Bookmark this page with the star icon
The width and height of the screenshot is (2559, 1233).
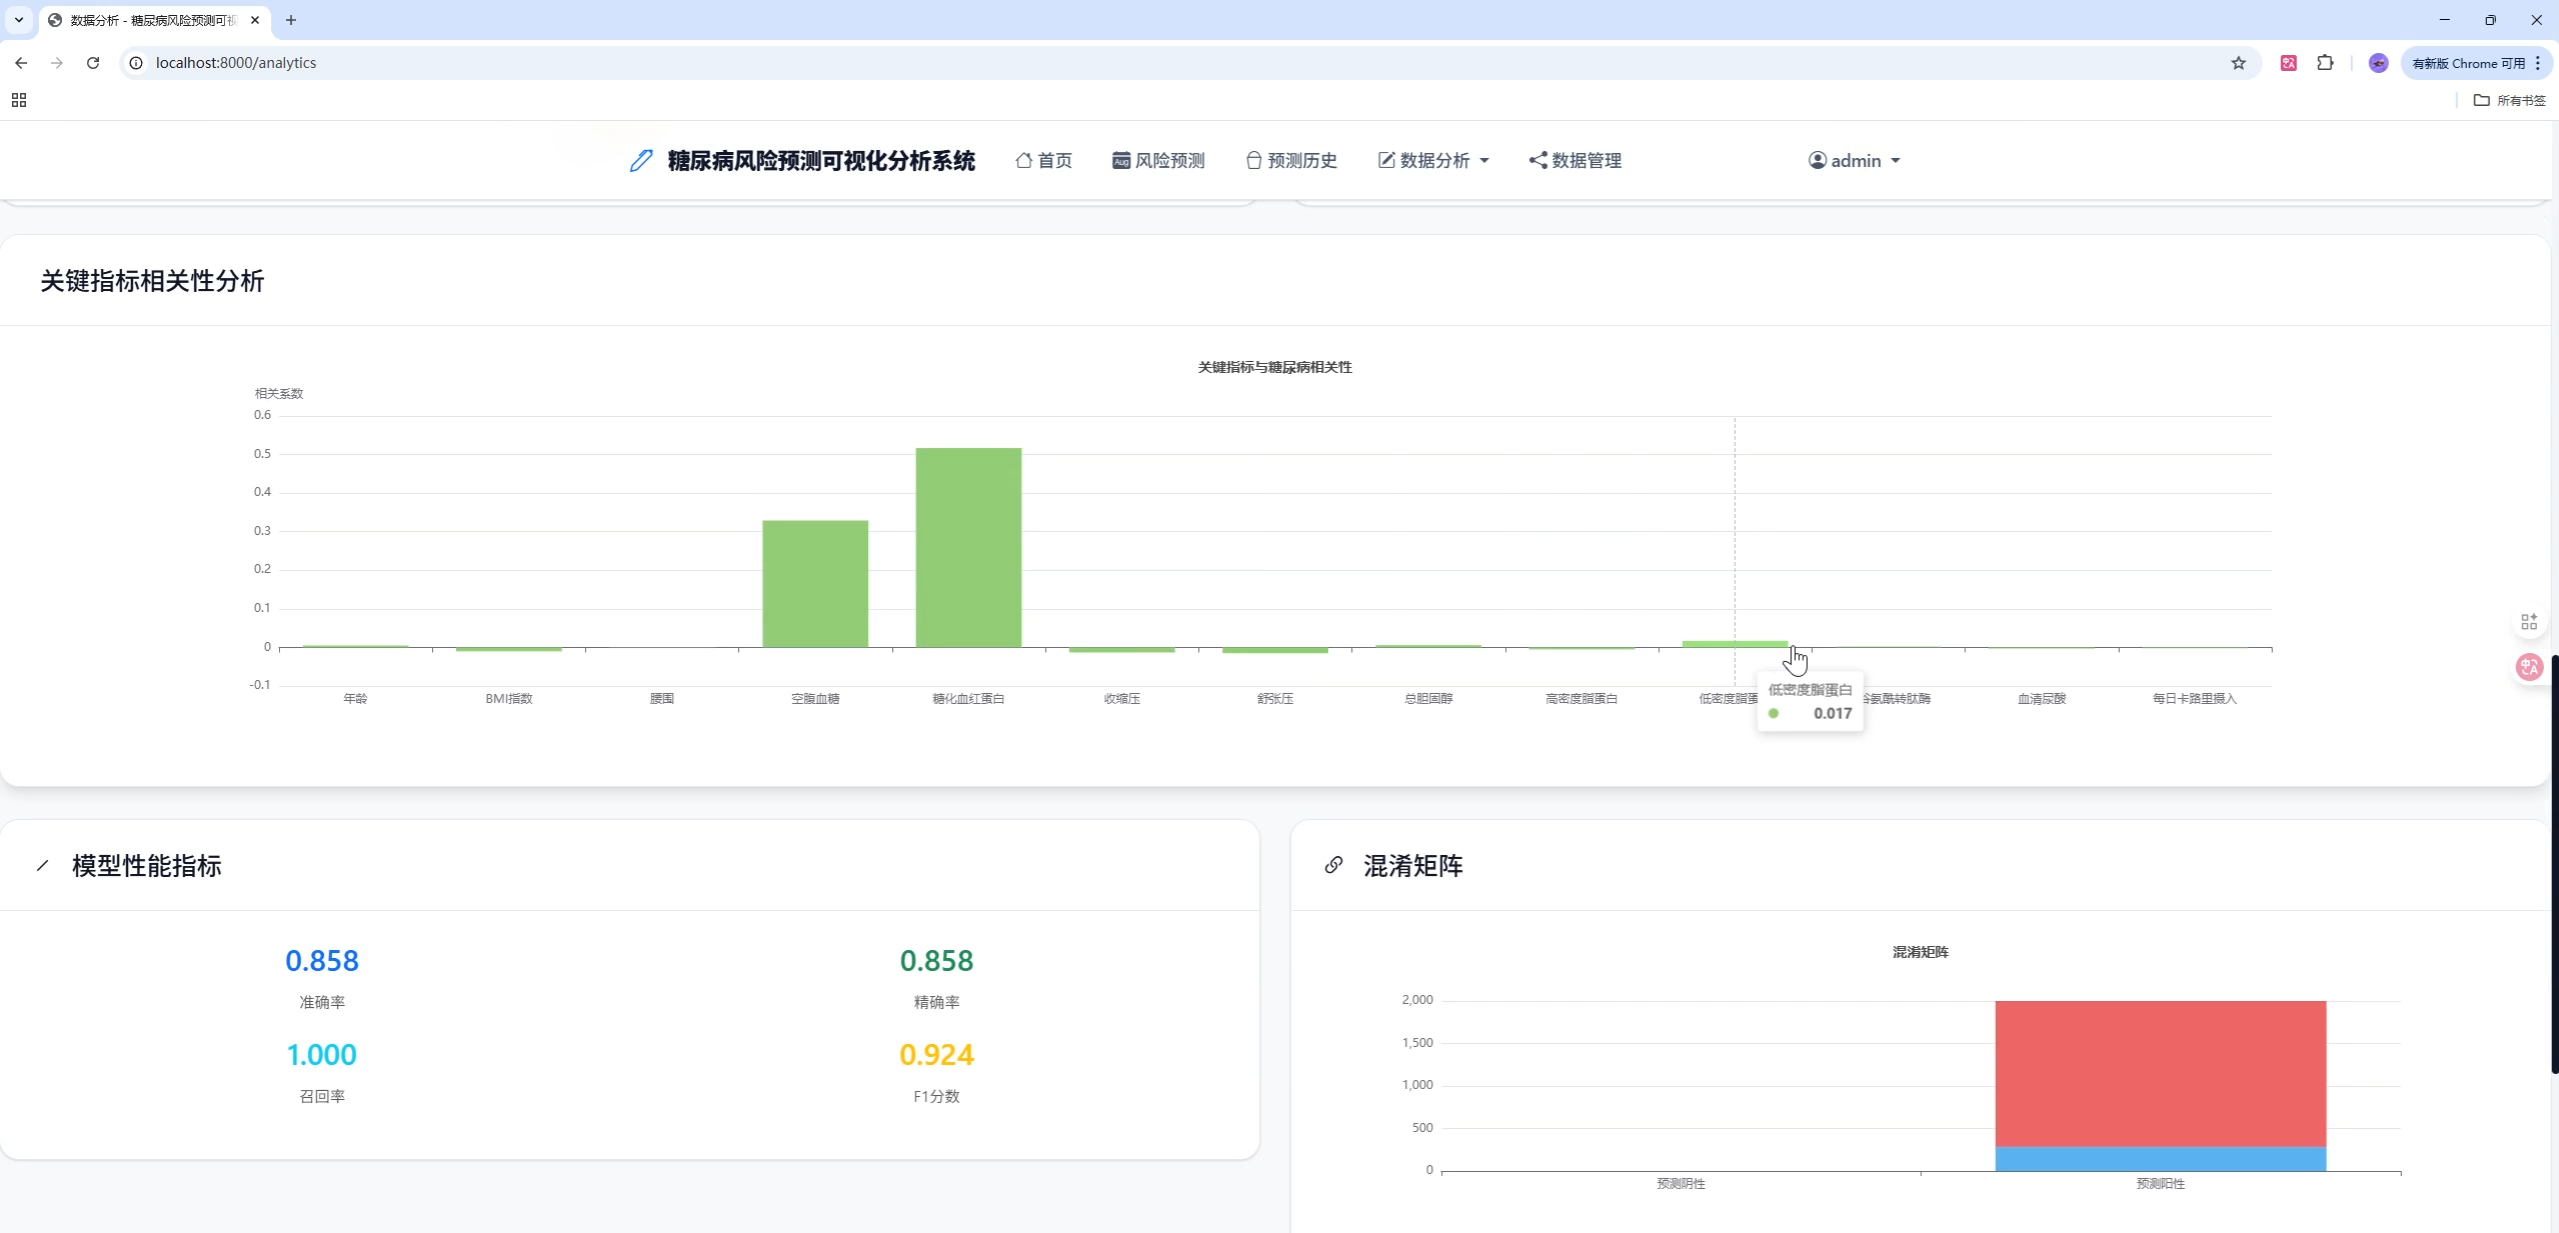[2238, 63]
